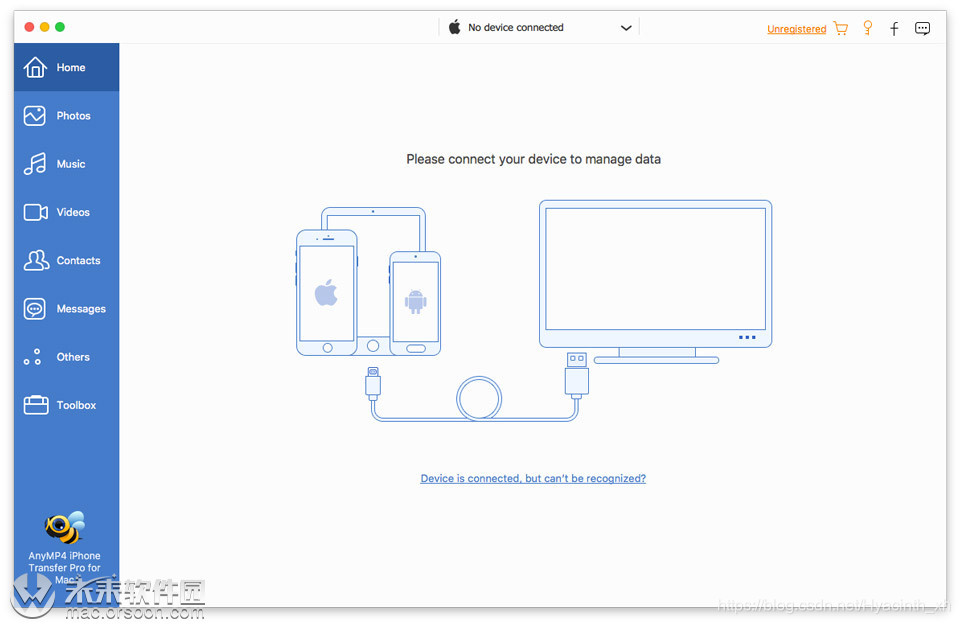Expand the device selector chevron
The image size is (960, 624).
[626, 28]
